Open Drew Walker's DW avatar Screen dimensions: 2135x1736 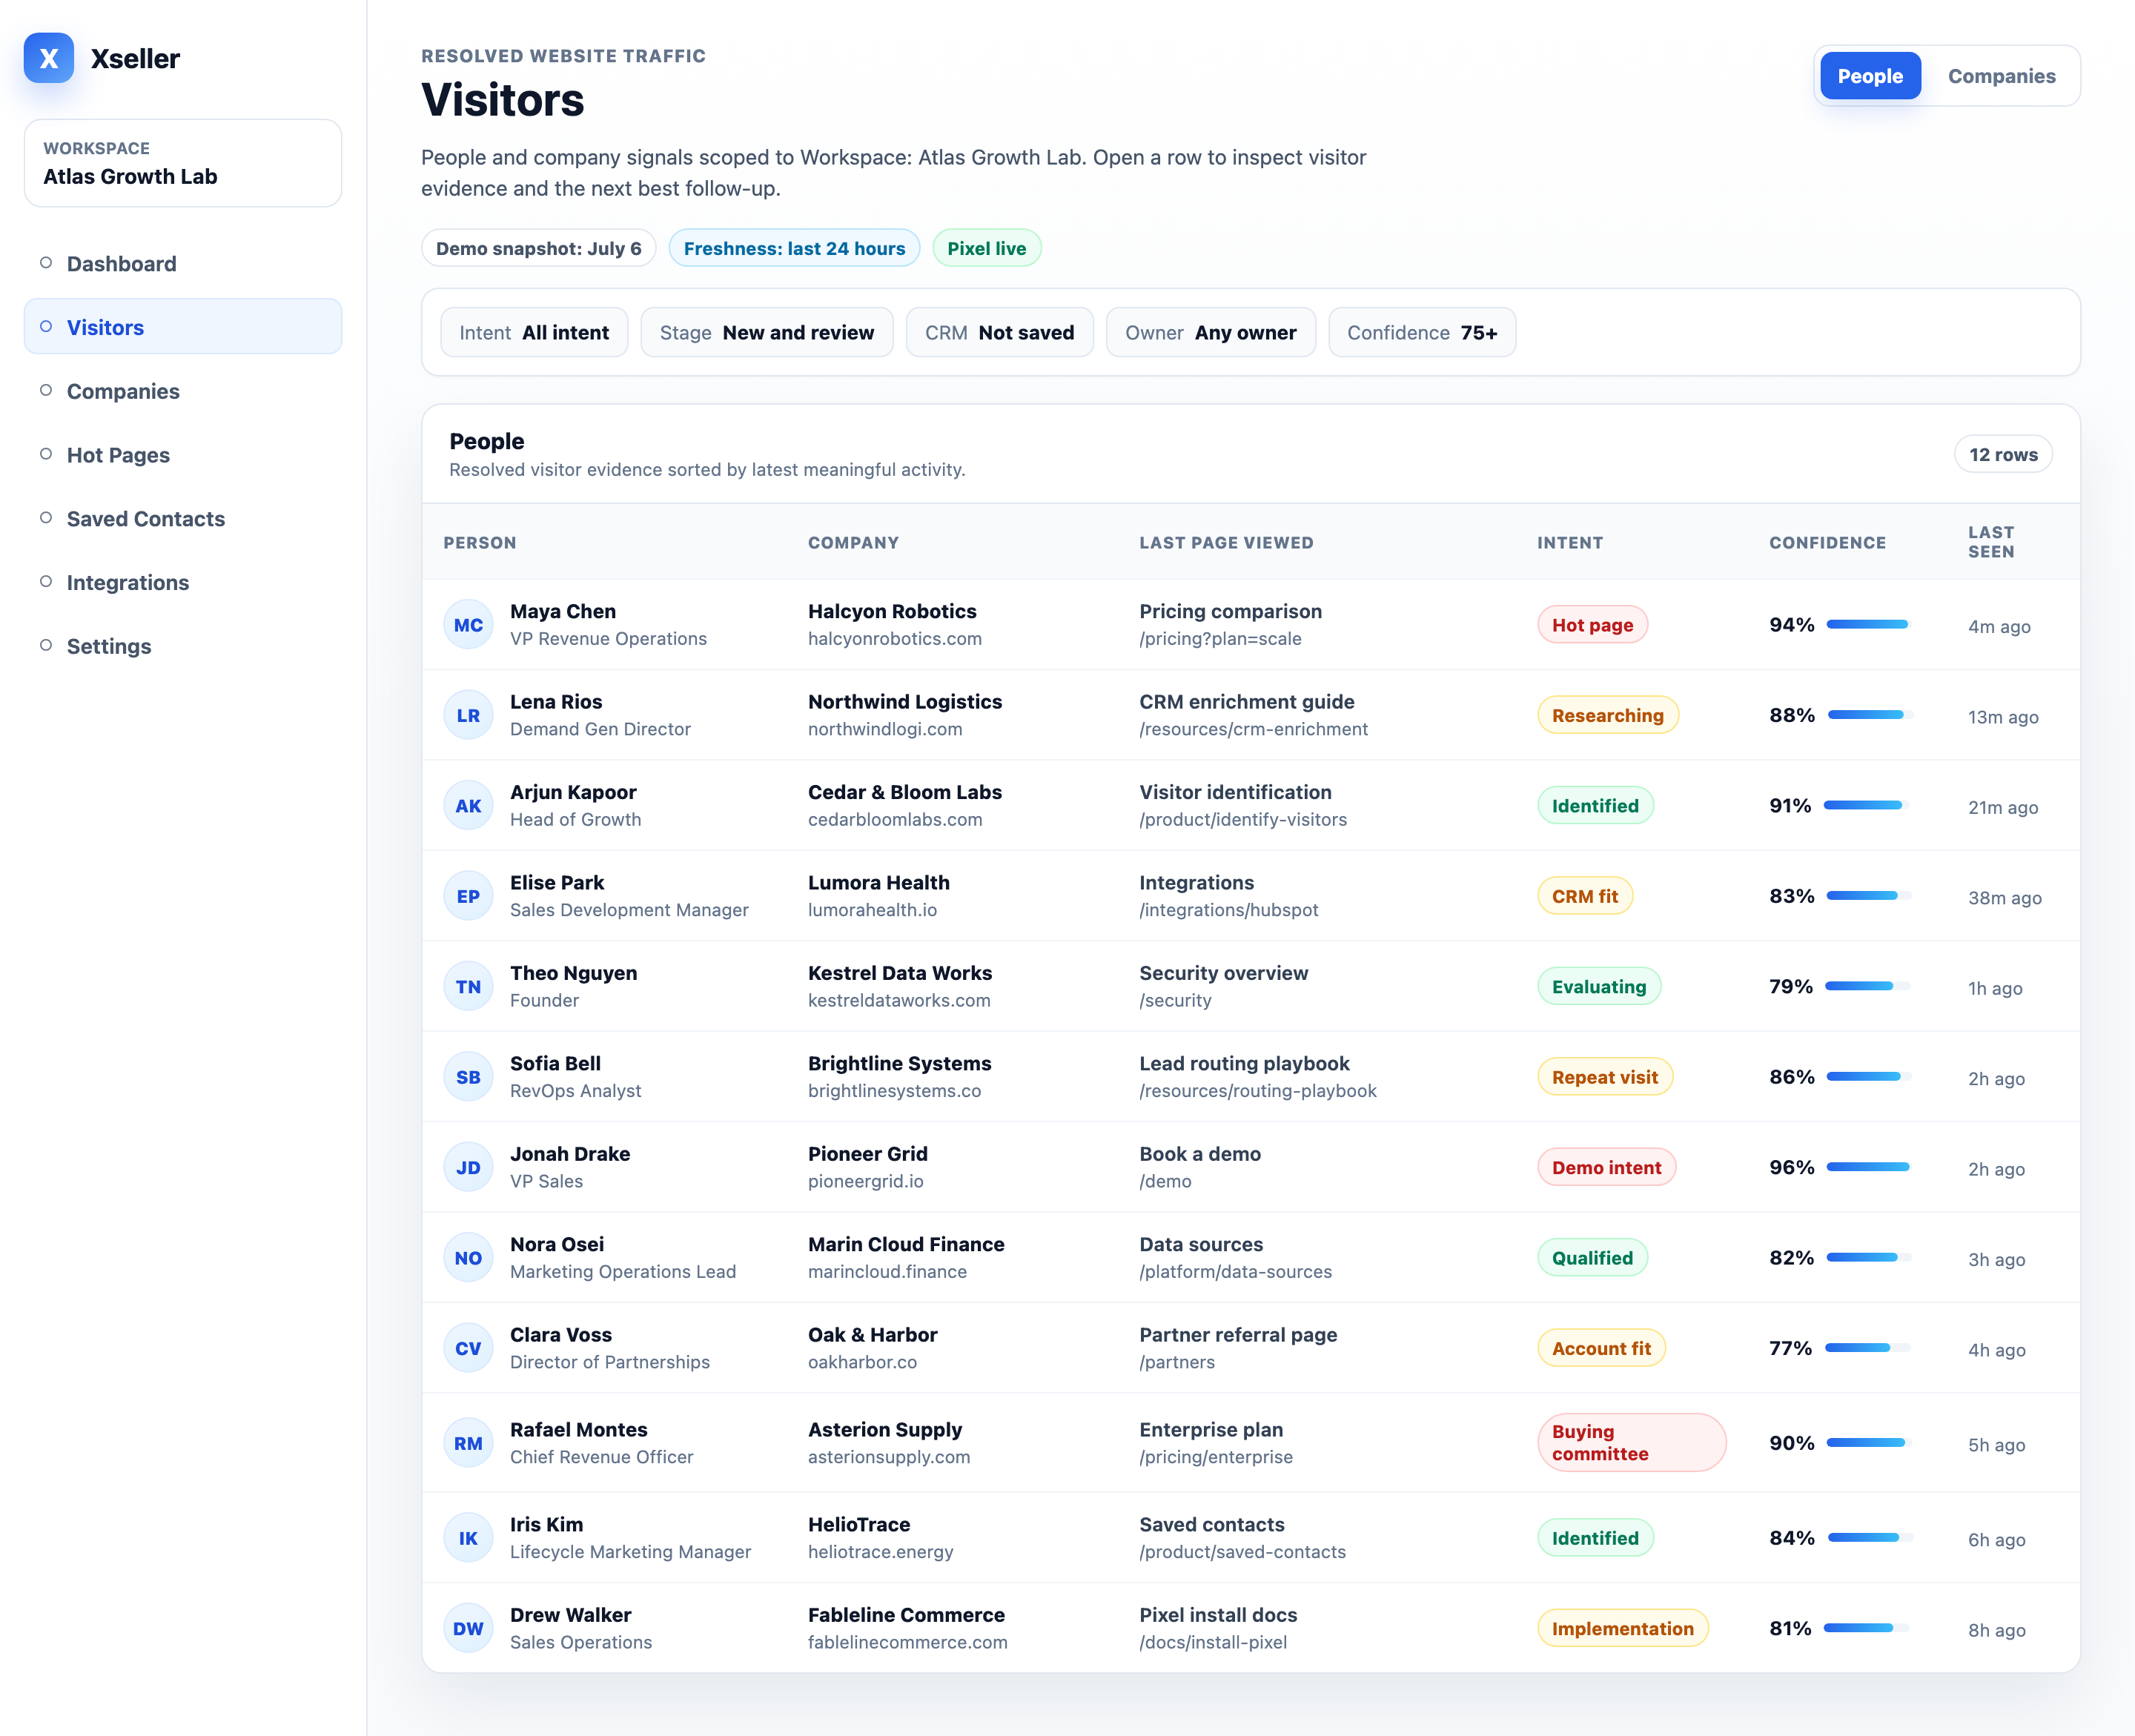468,1629
